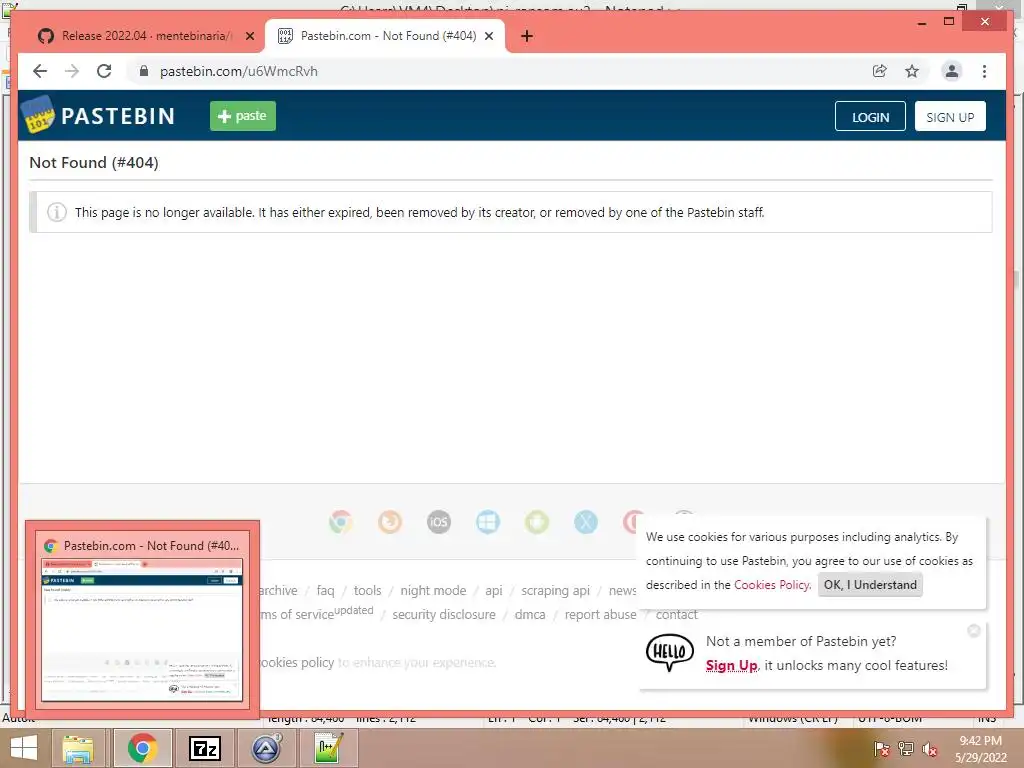Open File Explorer from the taskbar
Screen dimensions: 1024x768
click(x=78, y=748)
